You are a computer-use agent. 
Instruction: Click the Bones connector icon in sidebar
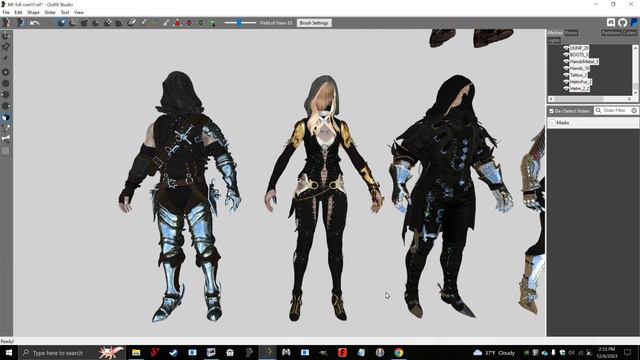click(6, 128)
